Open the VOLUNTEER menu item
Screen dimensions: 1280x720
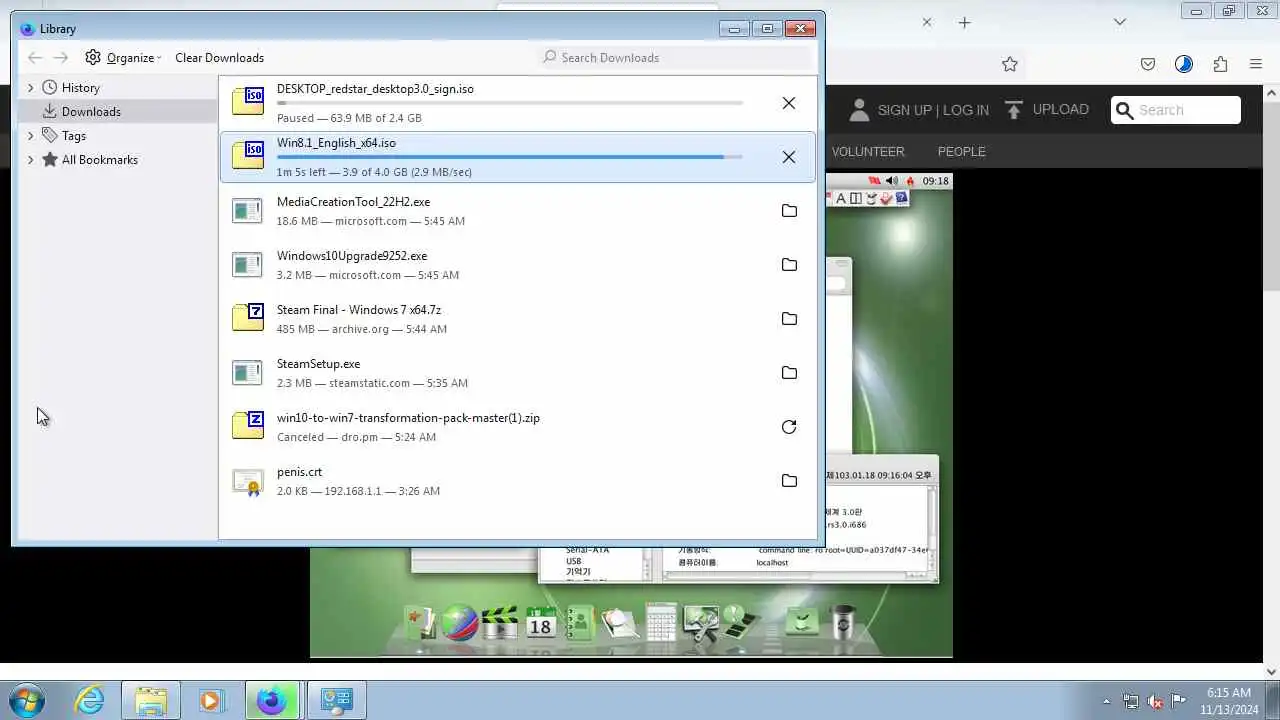coord(868,151)
